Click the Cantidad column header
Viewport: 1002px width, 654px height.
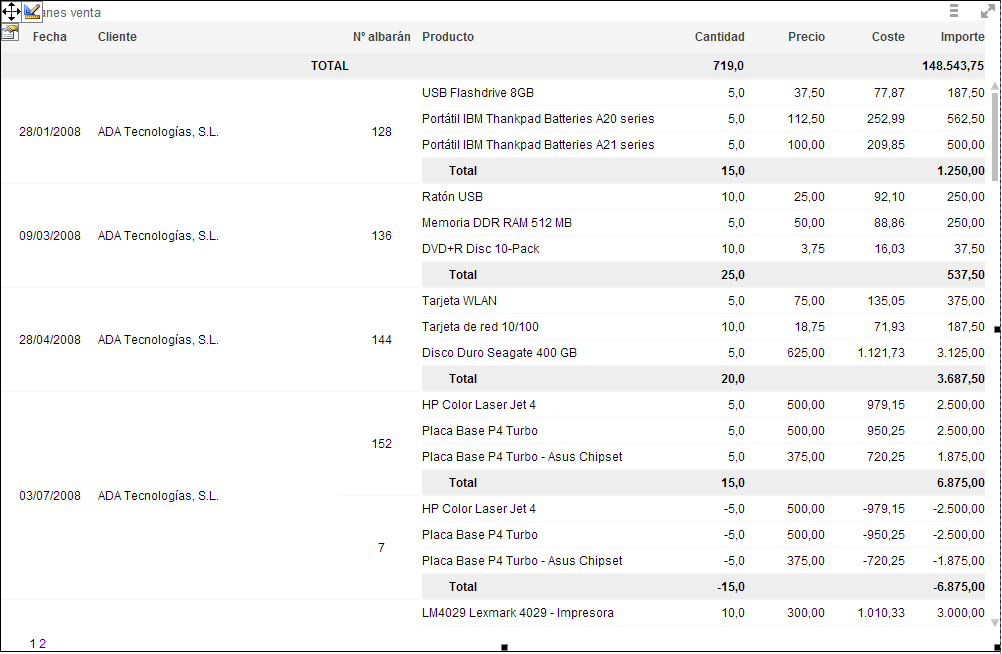pyautogui.click(x=719, y=37)
